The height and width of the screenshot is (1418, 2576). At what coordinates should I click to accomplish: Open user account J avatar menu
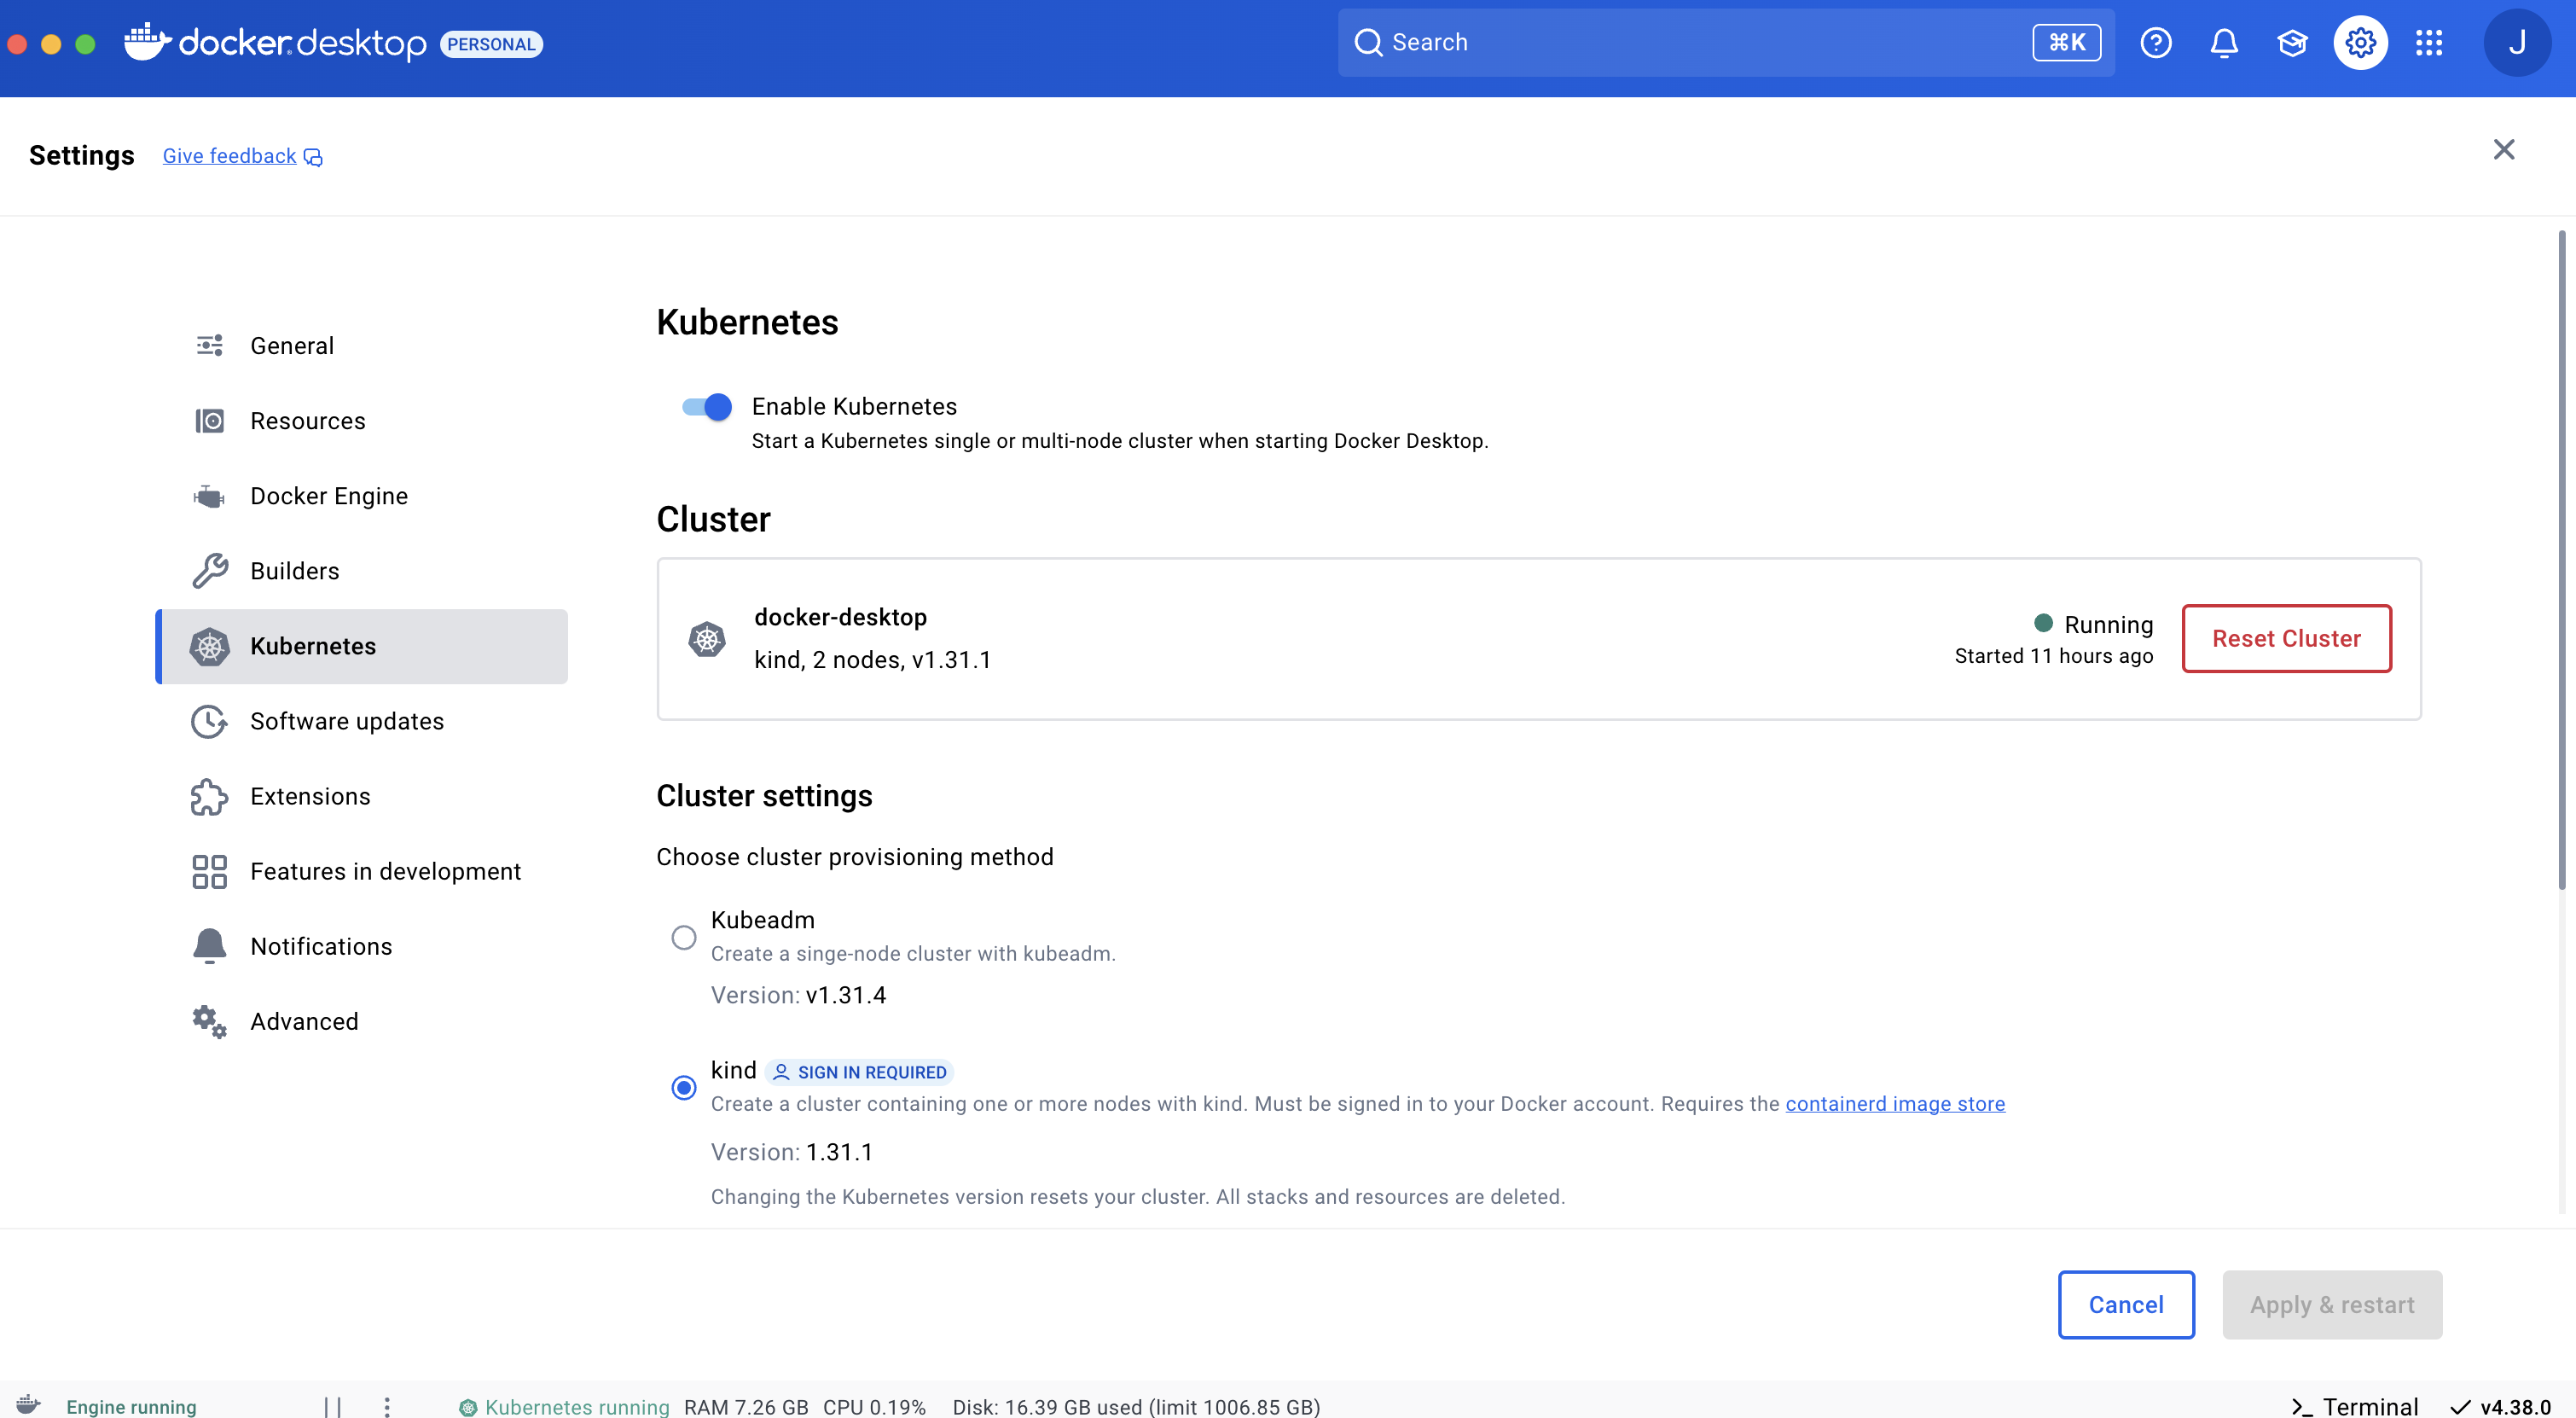tap(2516, 43)
